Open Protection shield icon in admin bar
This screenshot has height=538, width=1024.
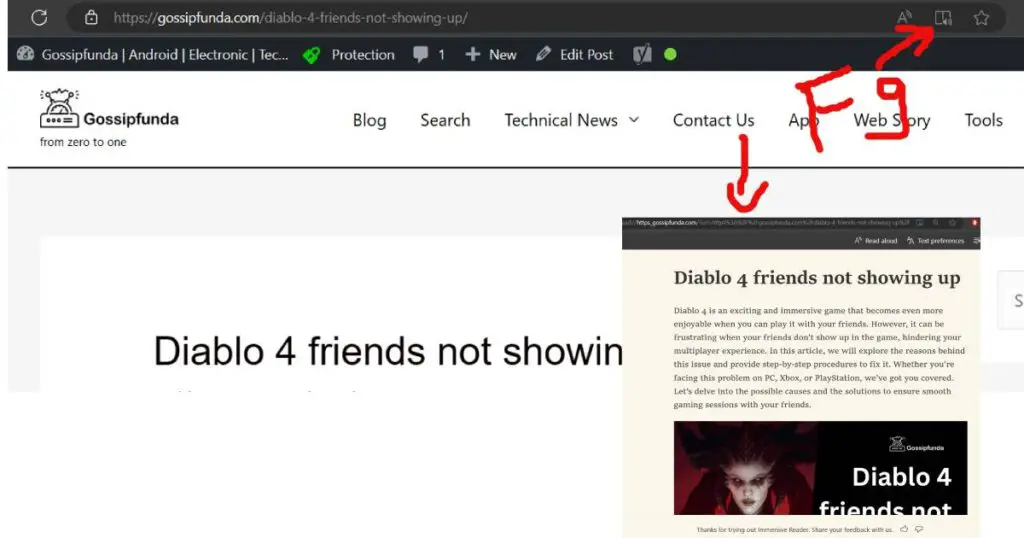312,55
